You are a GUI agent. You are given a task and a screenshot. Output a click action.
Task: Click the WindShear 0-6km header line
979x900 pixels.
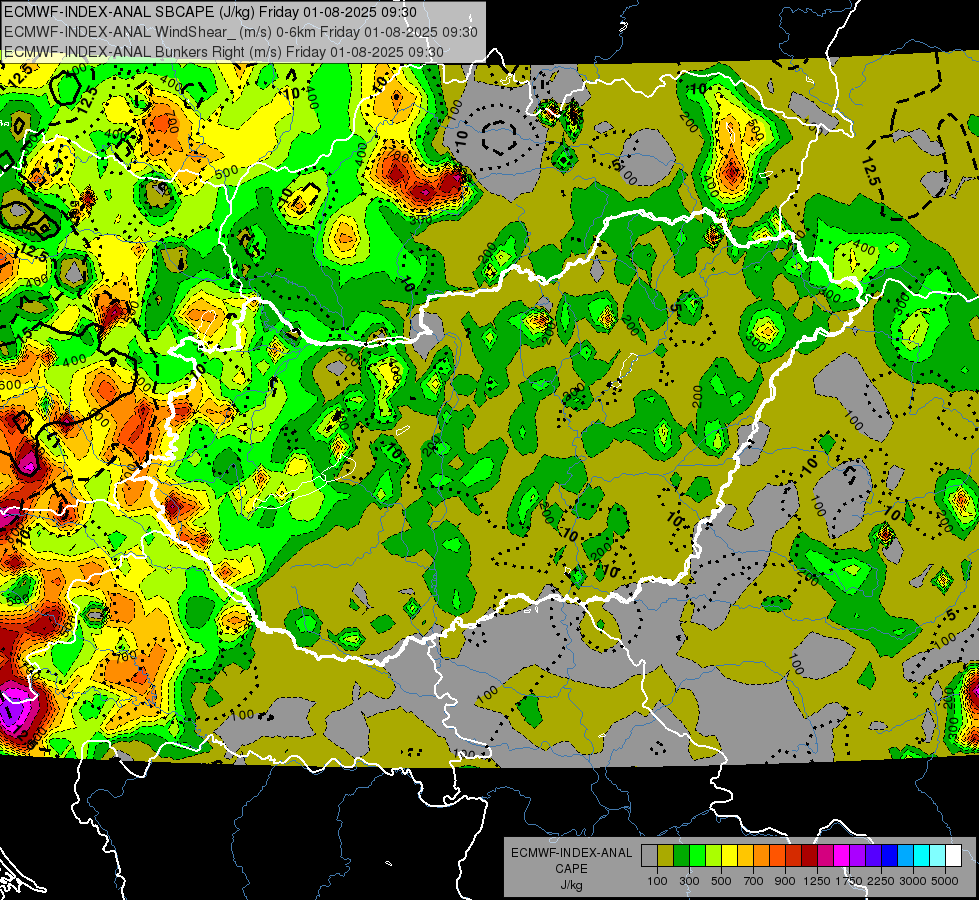coord(241,32)
